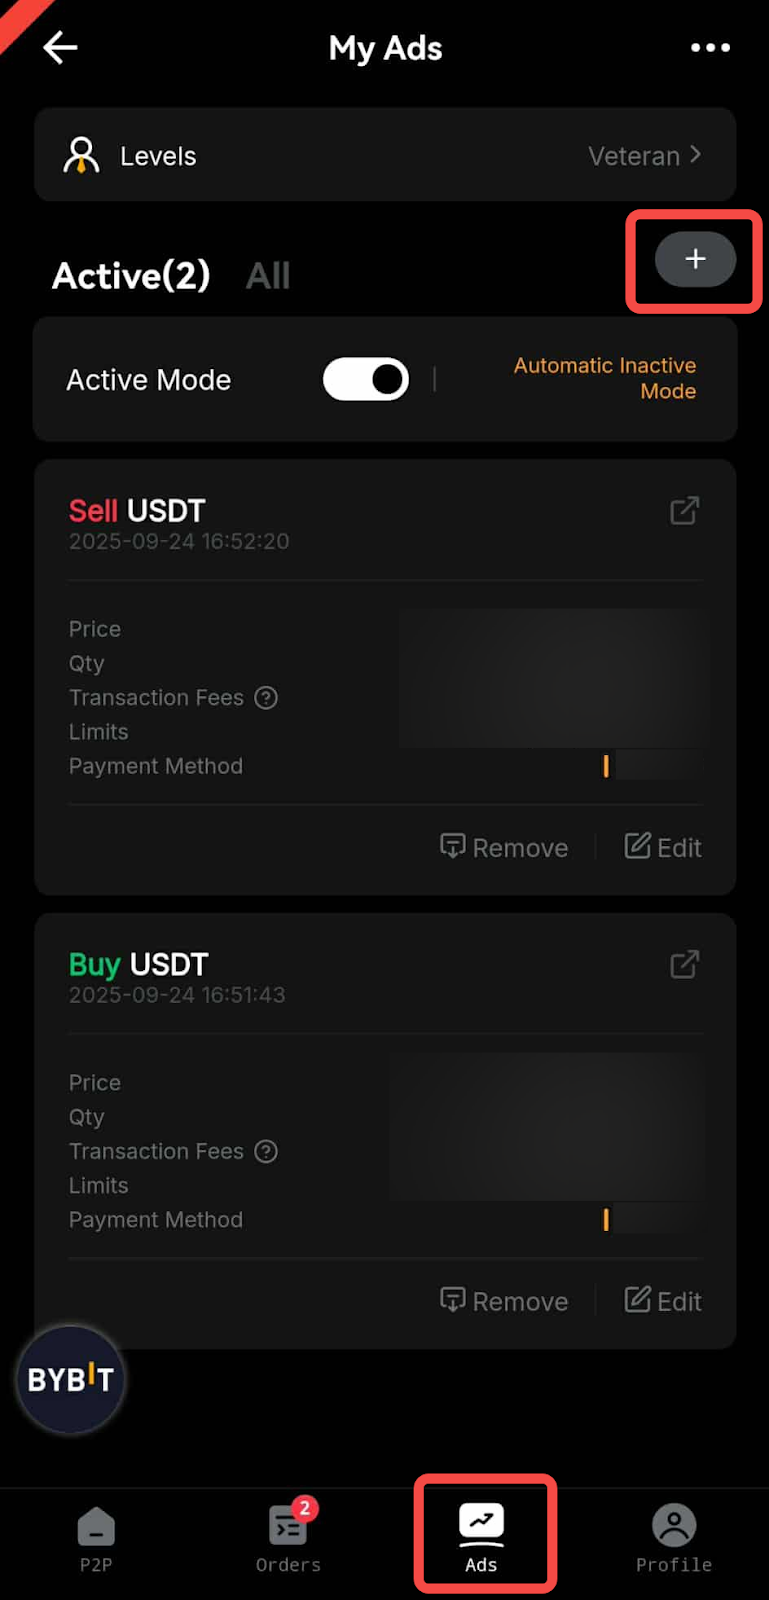The image size is (769, 1600).
Task: Open share icon on Buy USDT ad
Action: [684, 965]
